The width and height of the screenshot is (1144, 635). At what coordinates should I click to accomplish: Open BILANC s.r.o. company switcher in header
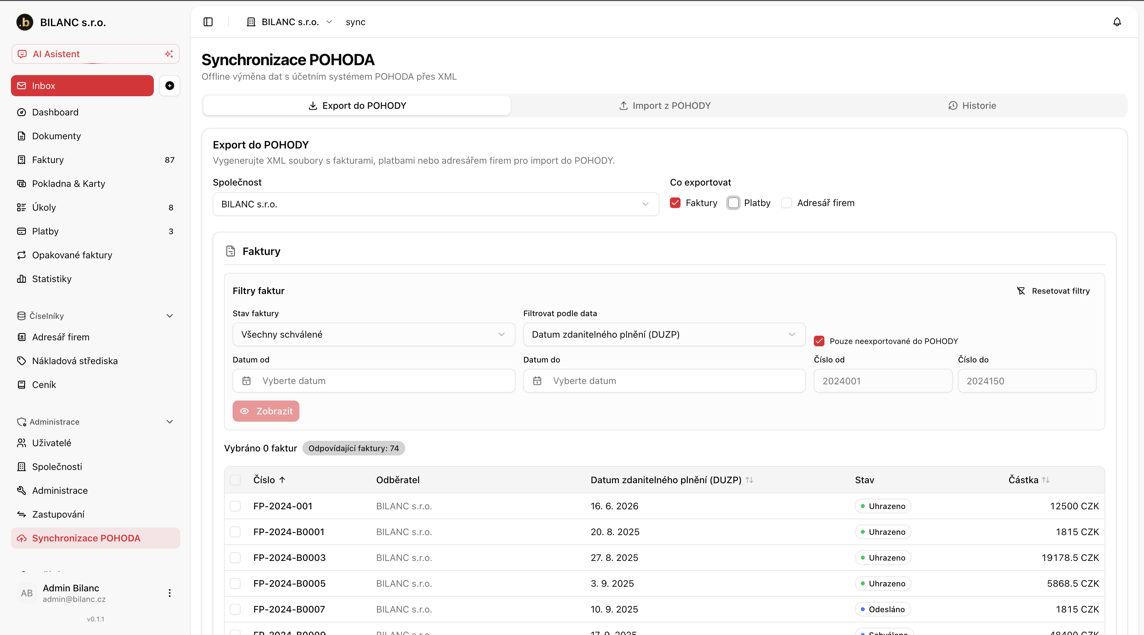pos(290,22)
